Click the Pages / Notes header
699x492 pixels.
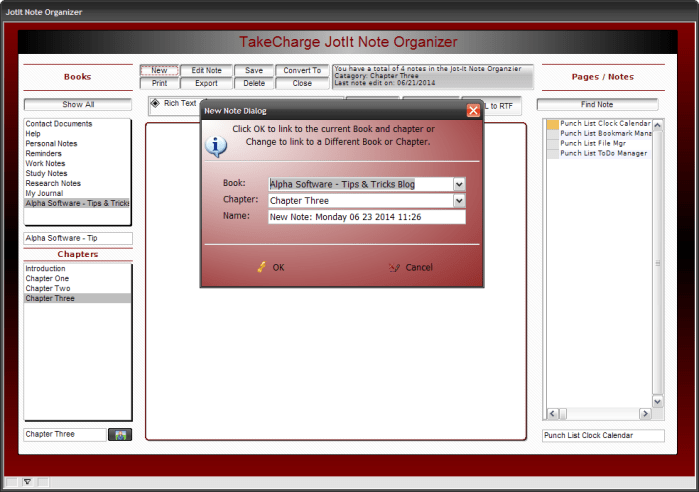tap(603, 77)
